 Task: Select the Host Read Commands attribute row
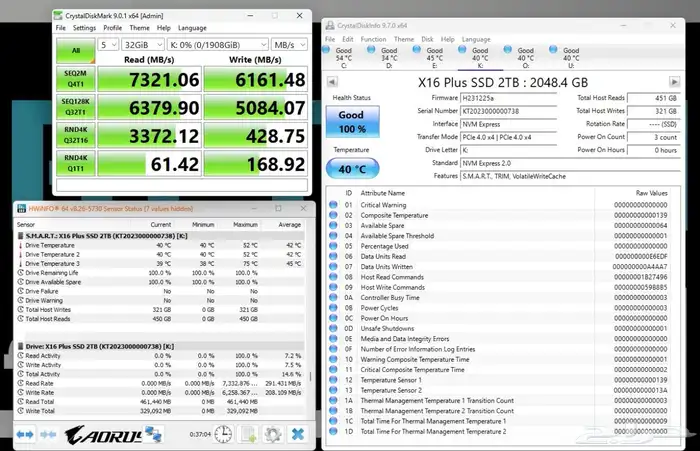click(x=503, y=277)
